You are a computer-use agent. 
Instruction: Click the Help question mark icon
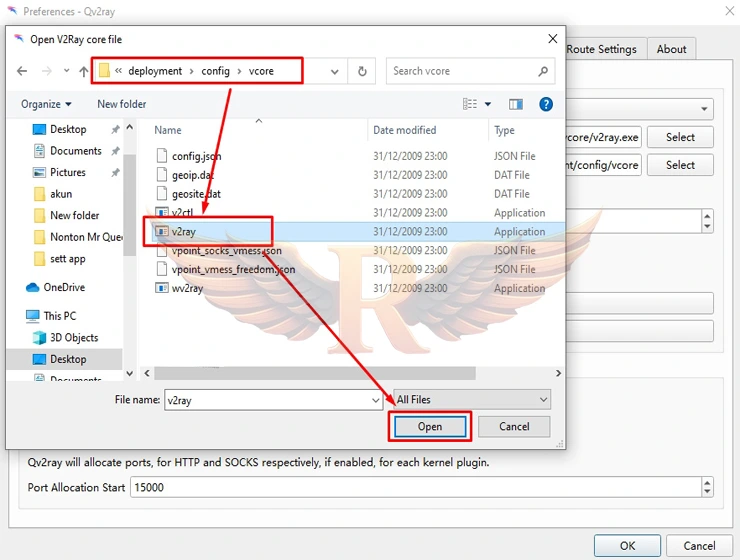coord(546,104)
